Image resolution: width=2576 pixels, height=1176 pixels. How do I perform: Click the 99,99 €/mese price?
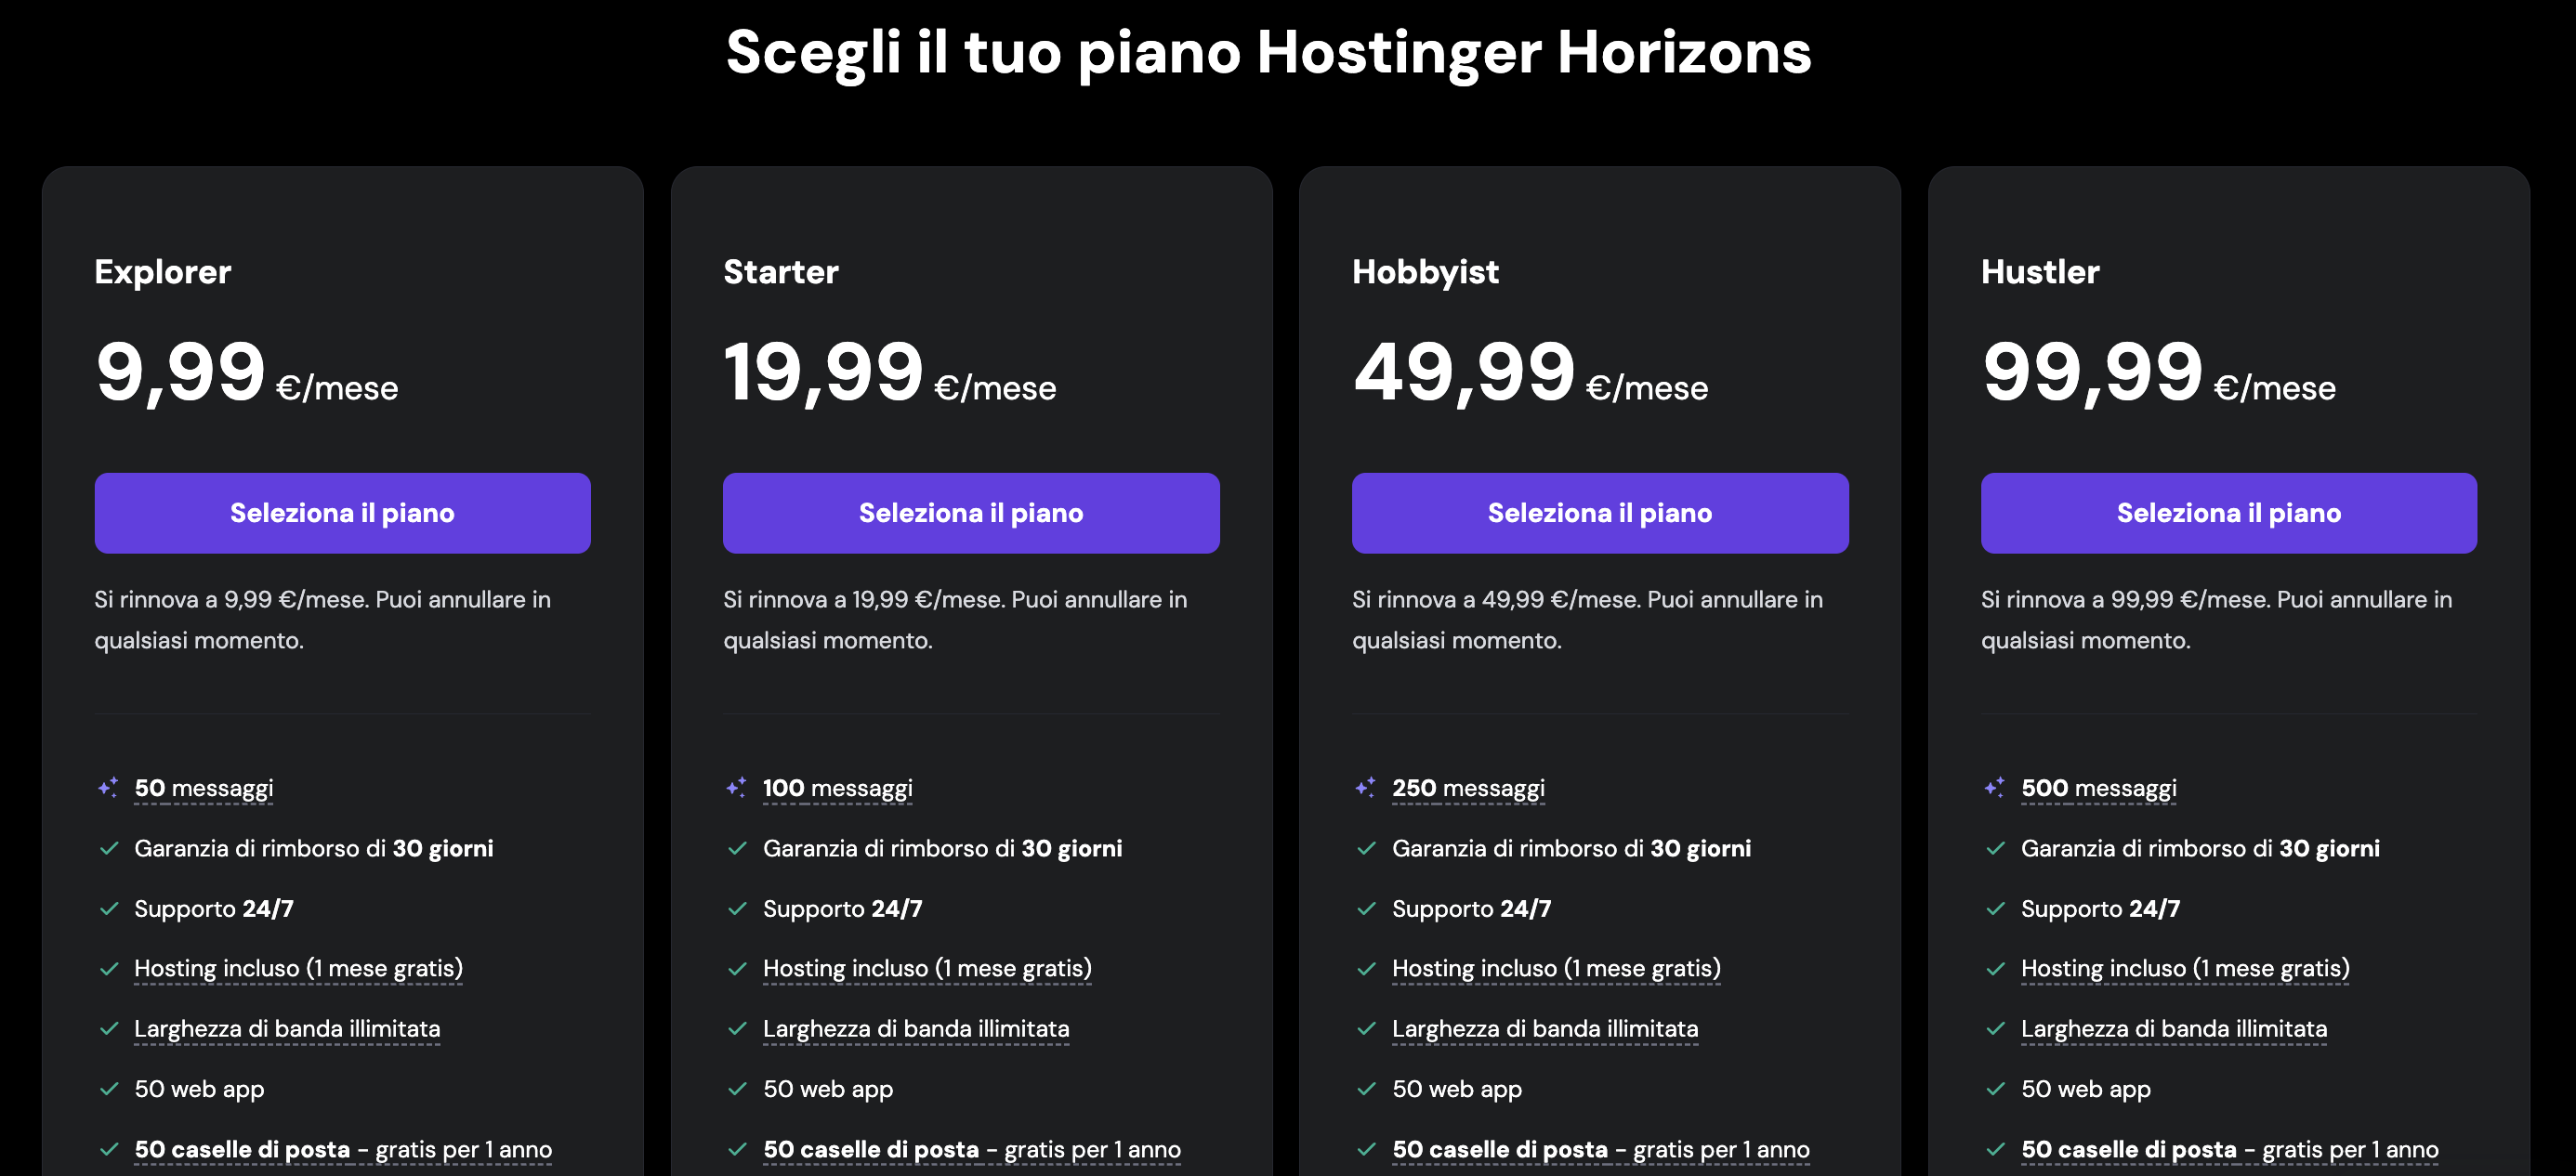click(x=2158, y=375)
